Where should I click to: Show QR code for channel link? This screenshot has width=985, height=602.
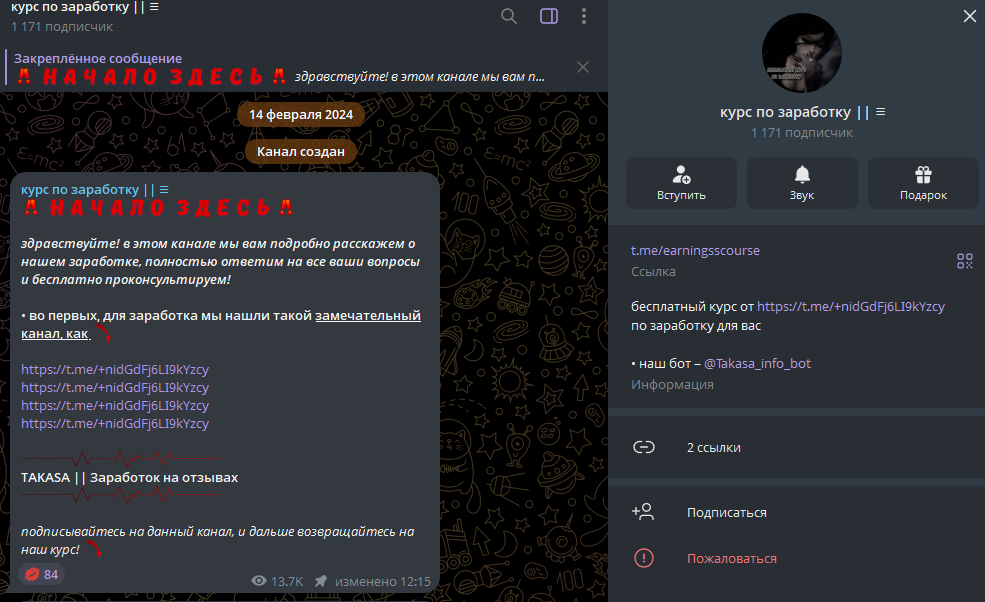point(965,261)
